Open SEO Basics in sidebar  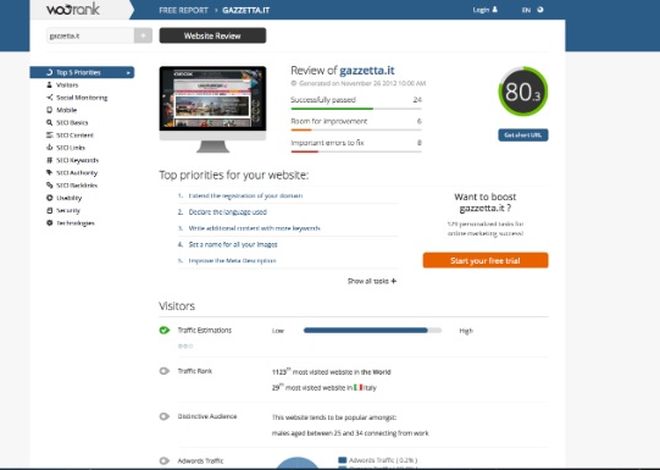(x=72, y=122)
